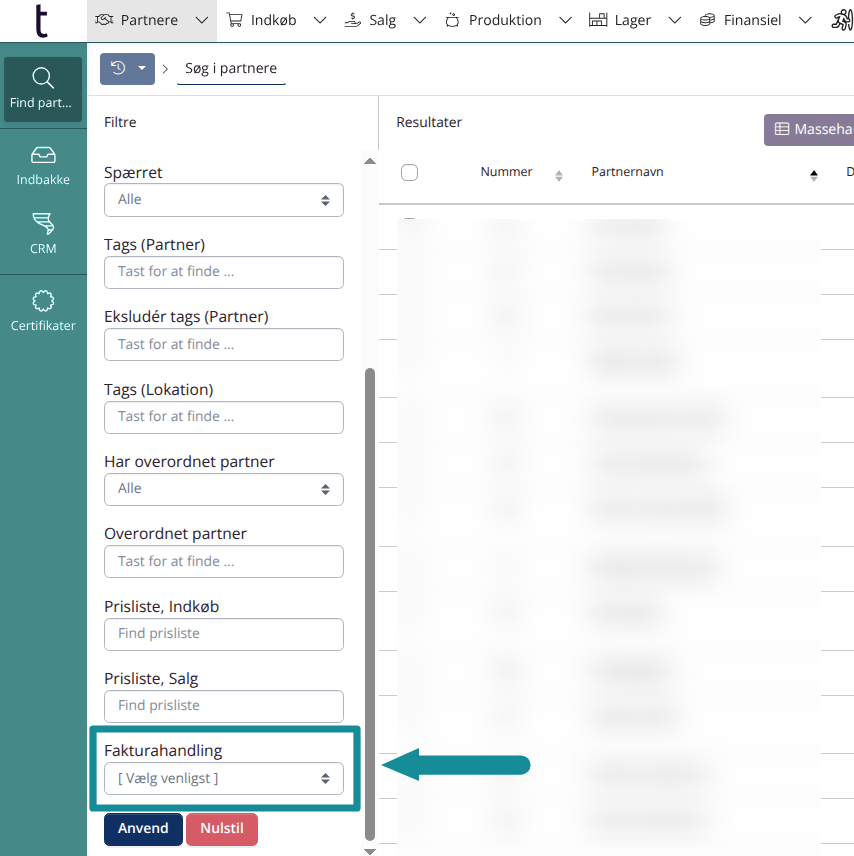Image resolution: width=854 pixels, height=856 pixels.
Task: Click the Lager warehouse icon
Action: click(x=598, y=20)
